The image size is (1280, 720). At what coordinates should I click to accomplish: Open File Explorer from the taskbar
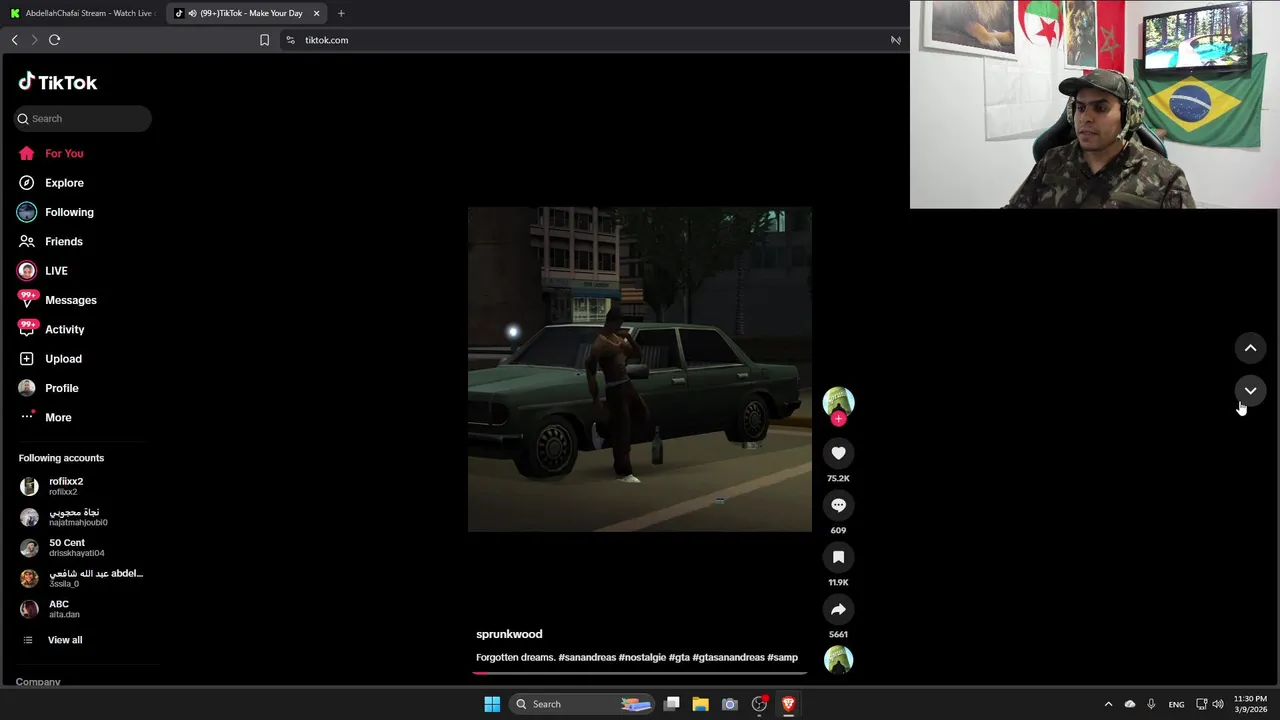coord(701,704)
